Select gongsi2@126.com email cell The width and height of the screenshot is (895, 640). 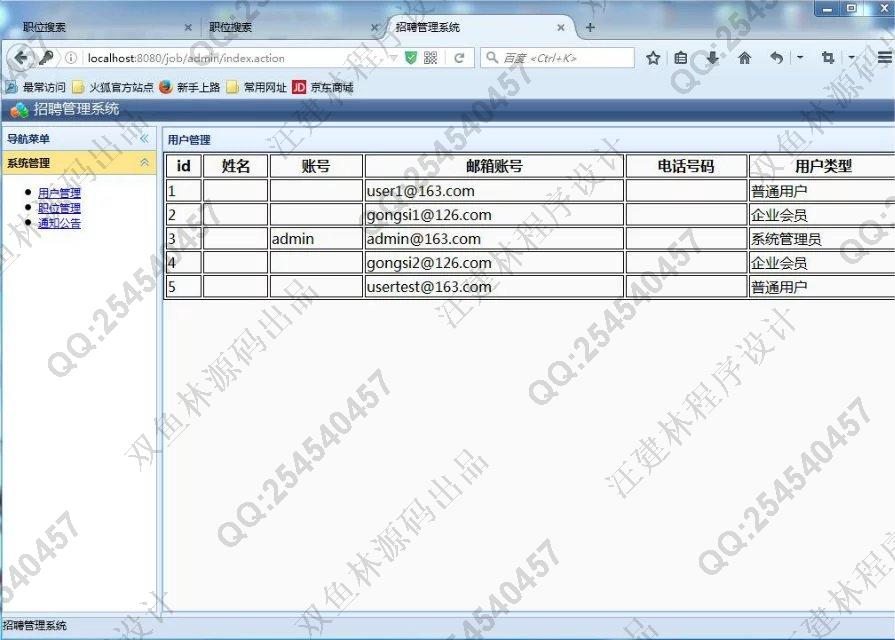point(494,263)
